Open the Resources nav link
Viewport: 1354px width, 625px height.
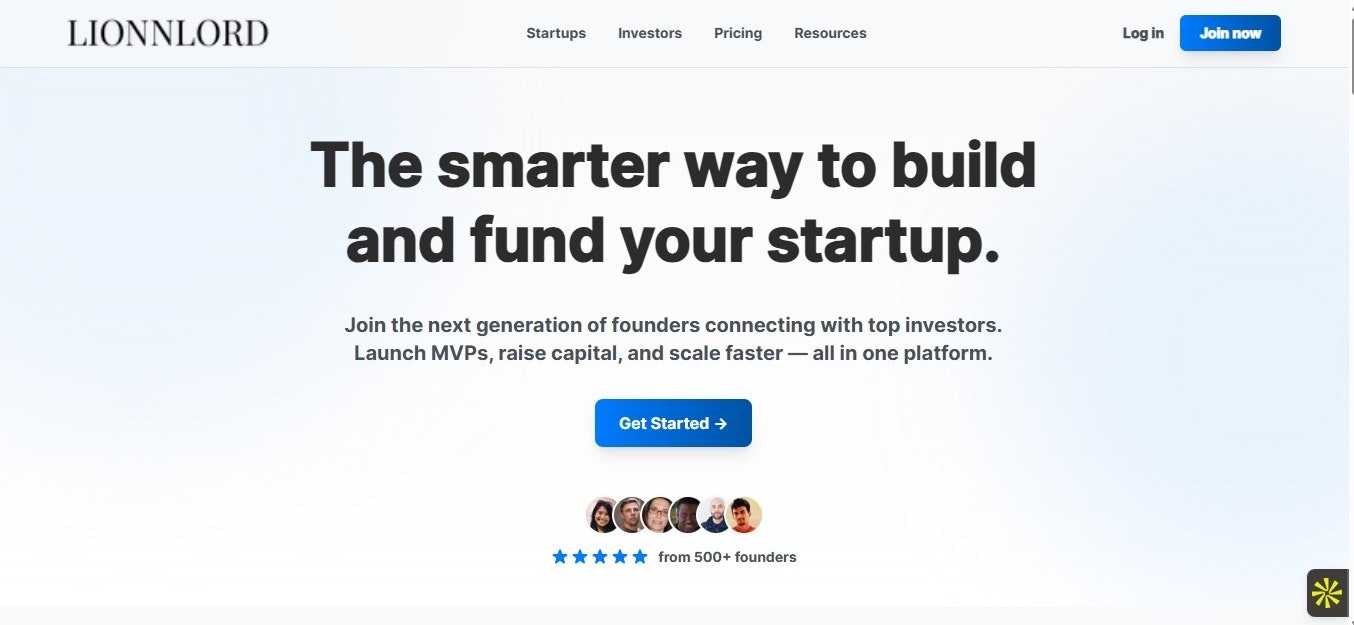(830, 33)
